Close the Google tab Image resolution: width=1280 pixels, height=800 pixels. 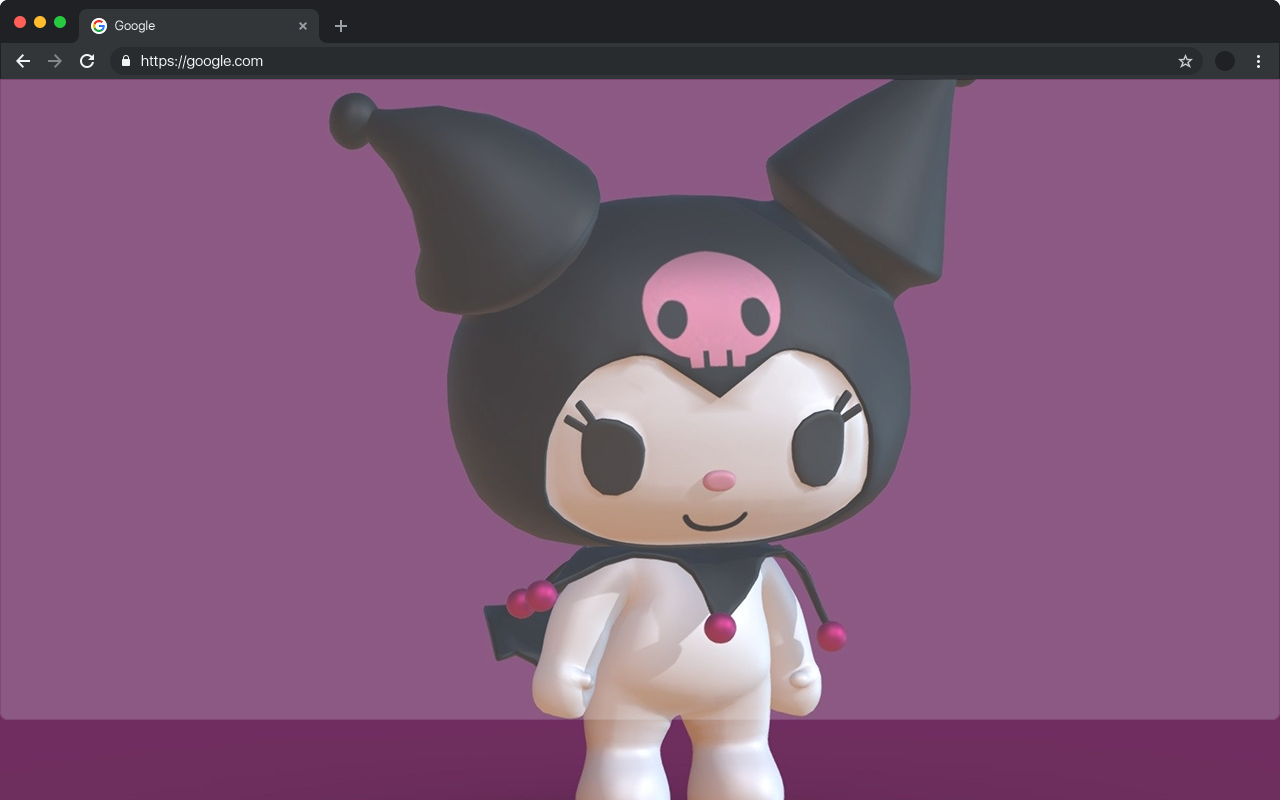(x=303, y=26)
